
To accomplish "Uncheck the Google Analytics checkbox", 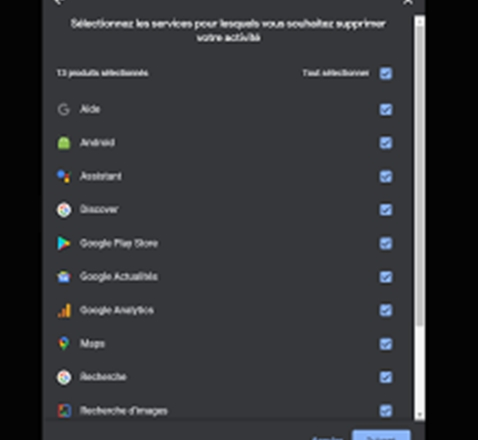I will click(386, 310).
